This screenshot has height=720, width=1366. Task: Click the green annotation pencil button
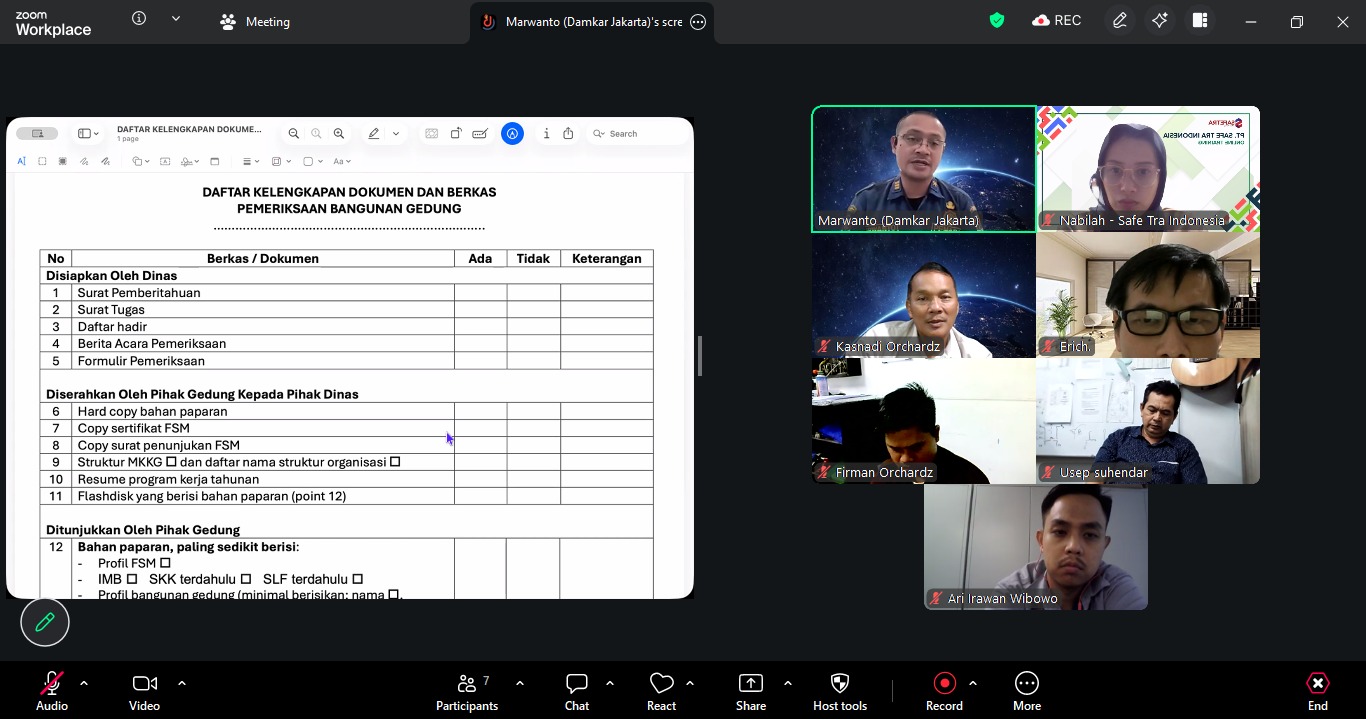click(x=45, y=622)
